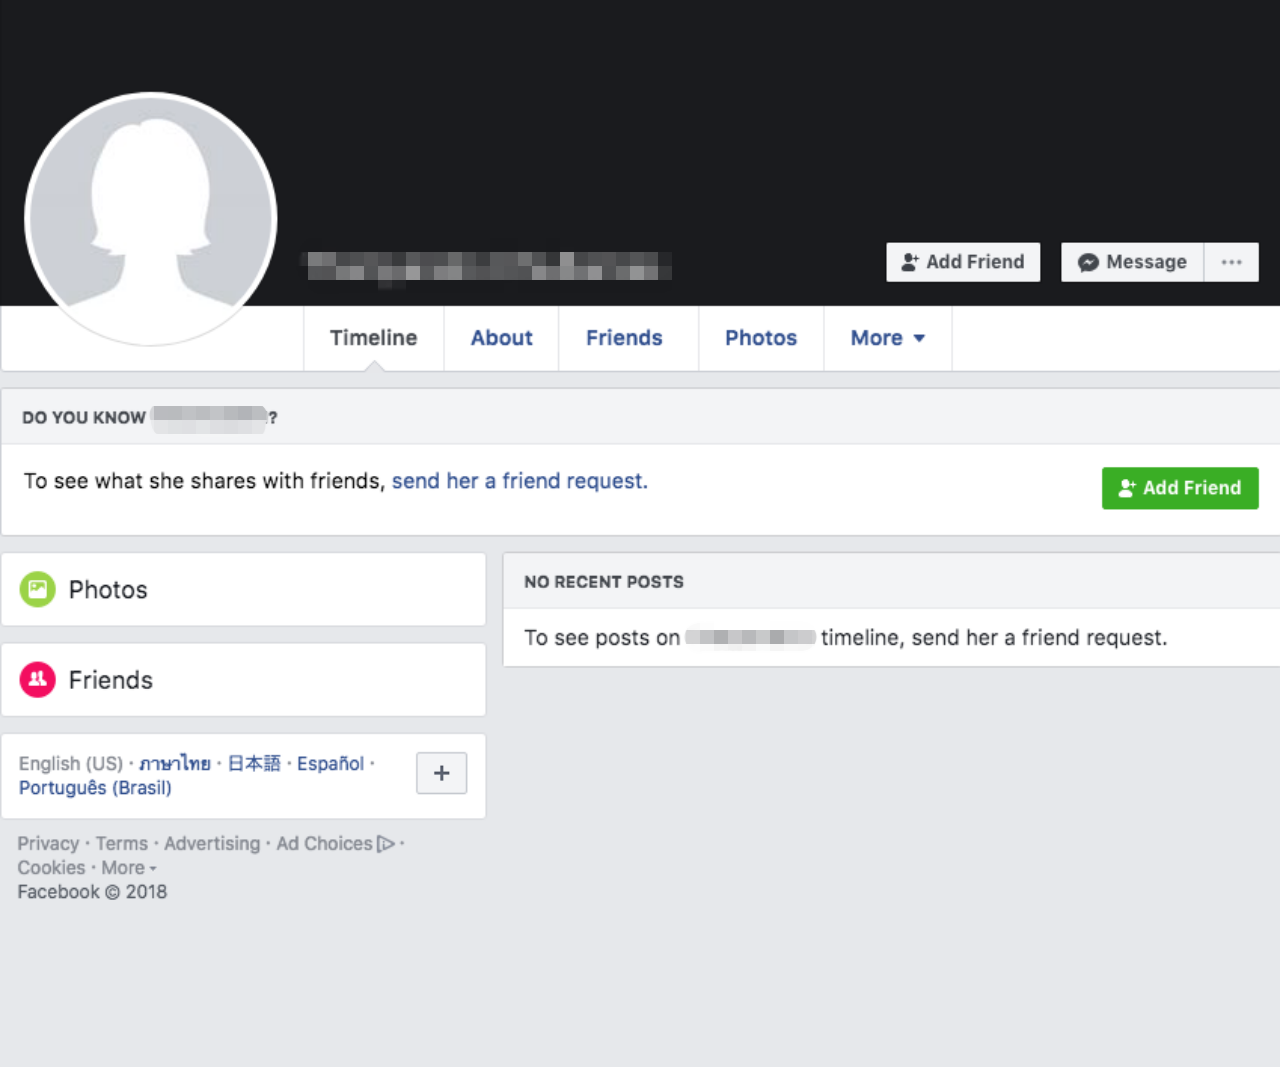Click the green Photos section icon
The height and width of the screenshot is (1067, 1280).
point(38,590)
